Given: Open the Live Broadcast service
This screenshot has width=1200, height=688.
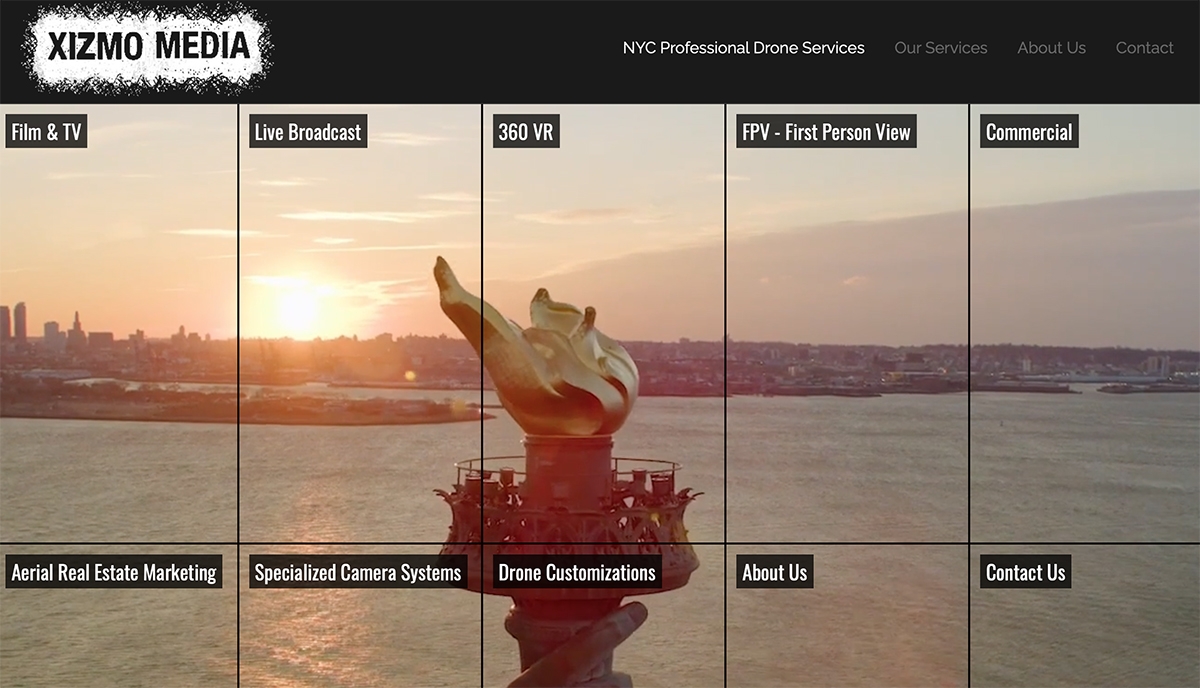Looking at the screenshot, I should (308, 132).
